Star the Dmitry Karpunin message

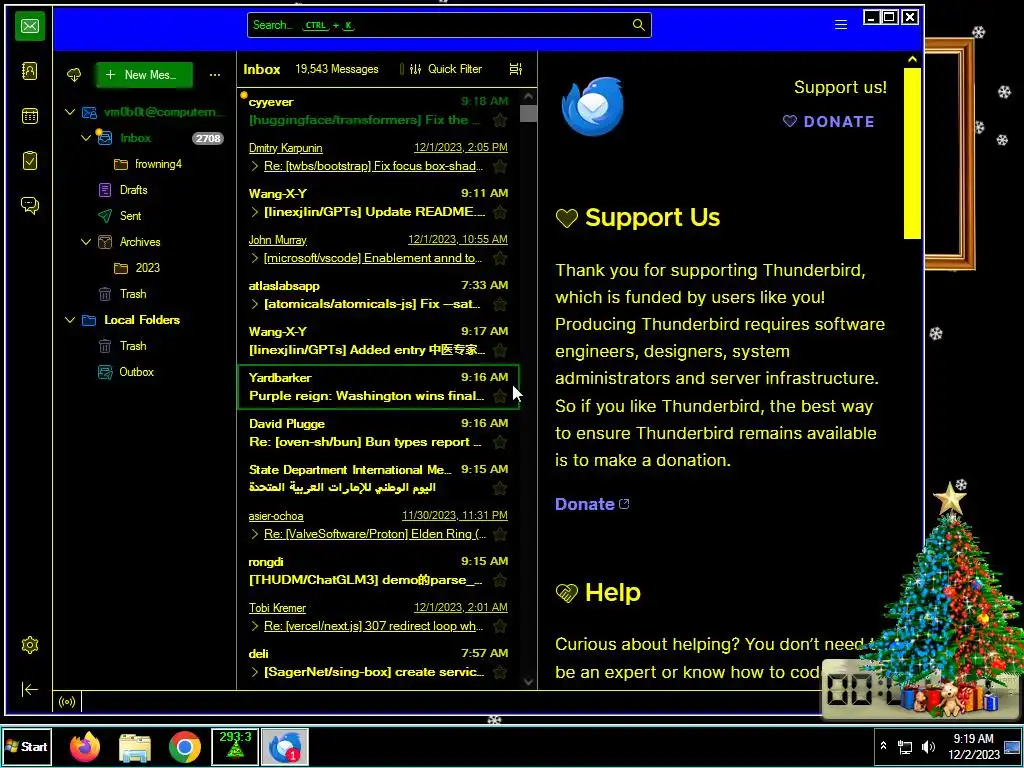point(500,167)
